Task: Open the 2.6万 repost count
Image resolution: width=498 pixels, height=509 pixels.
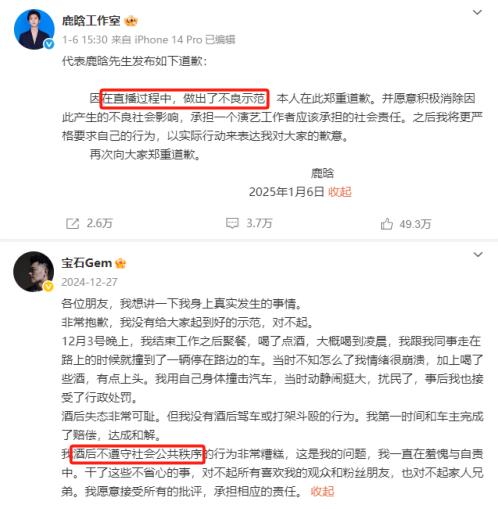Action: [x=100, y=223]
